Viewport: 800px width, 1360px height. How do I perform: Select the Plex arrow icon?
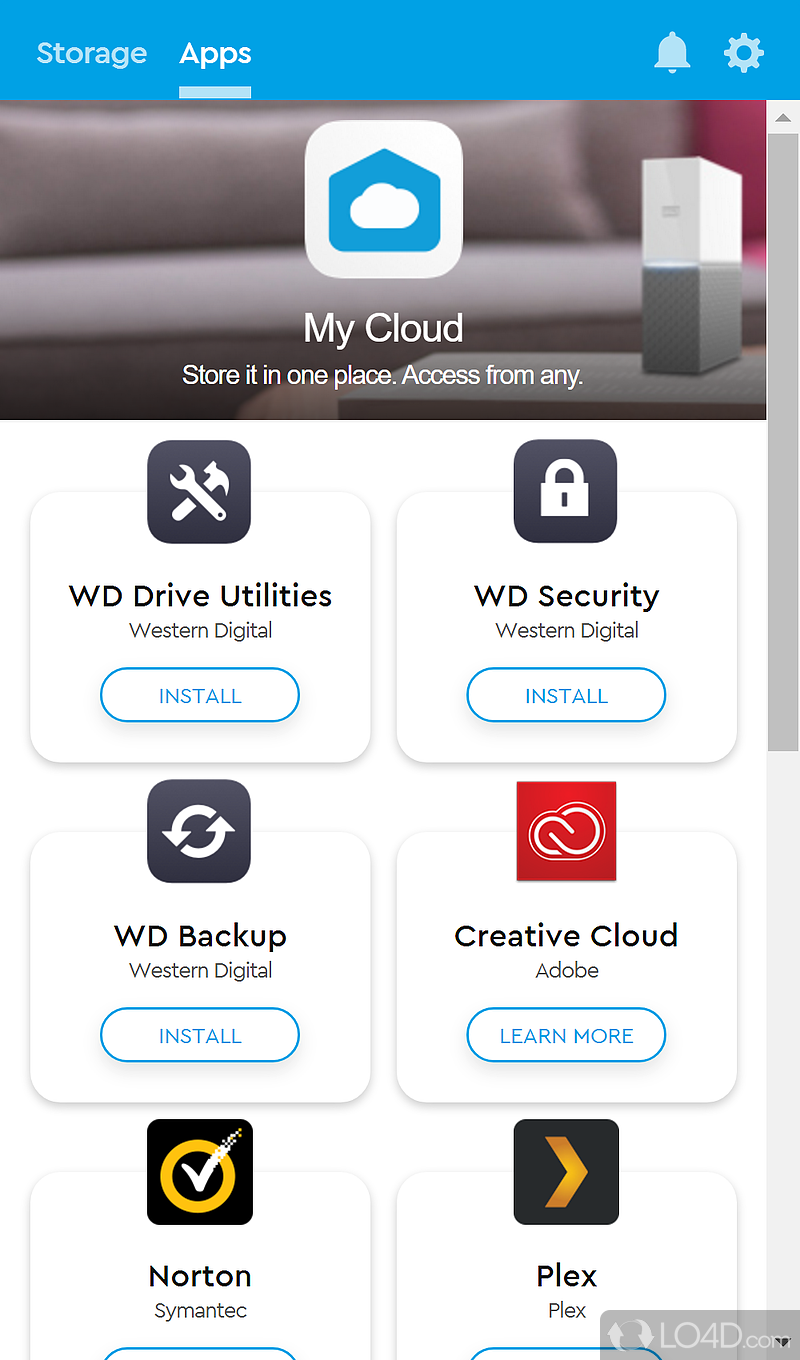coord(566,1172)
